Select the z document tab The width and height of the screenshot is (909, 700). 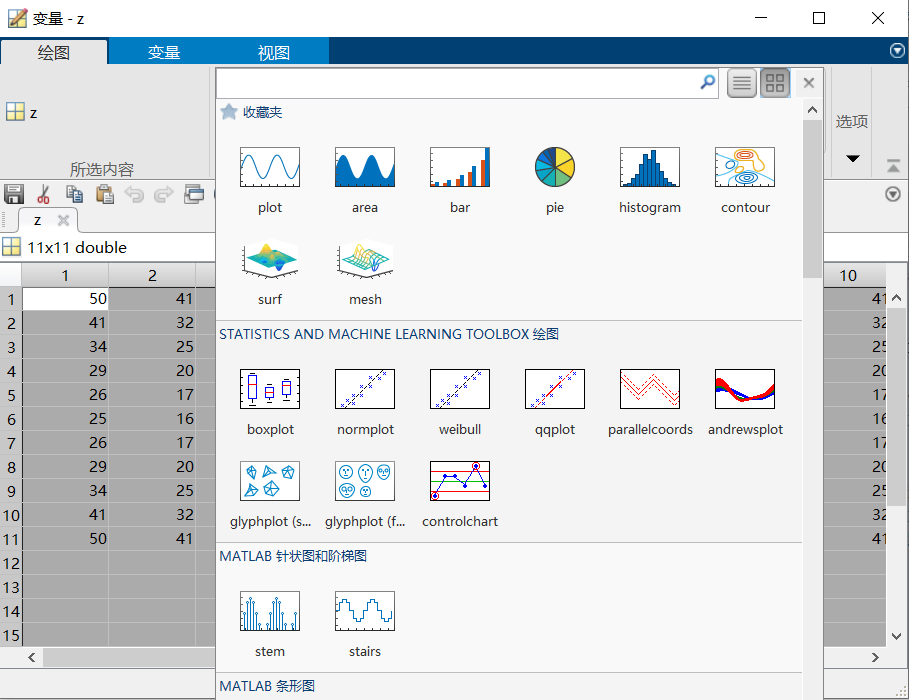coord(38,220)
